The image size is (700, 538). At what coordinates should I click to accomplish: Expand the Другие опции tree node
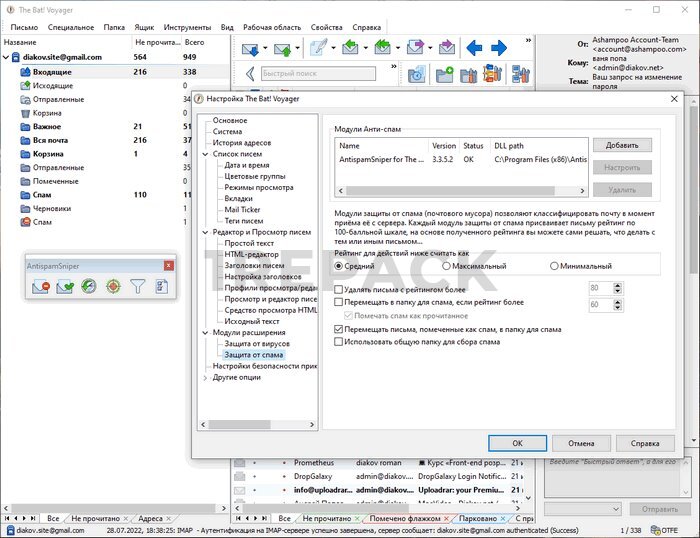(x=206, y=377)
